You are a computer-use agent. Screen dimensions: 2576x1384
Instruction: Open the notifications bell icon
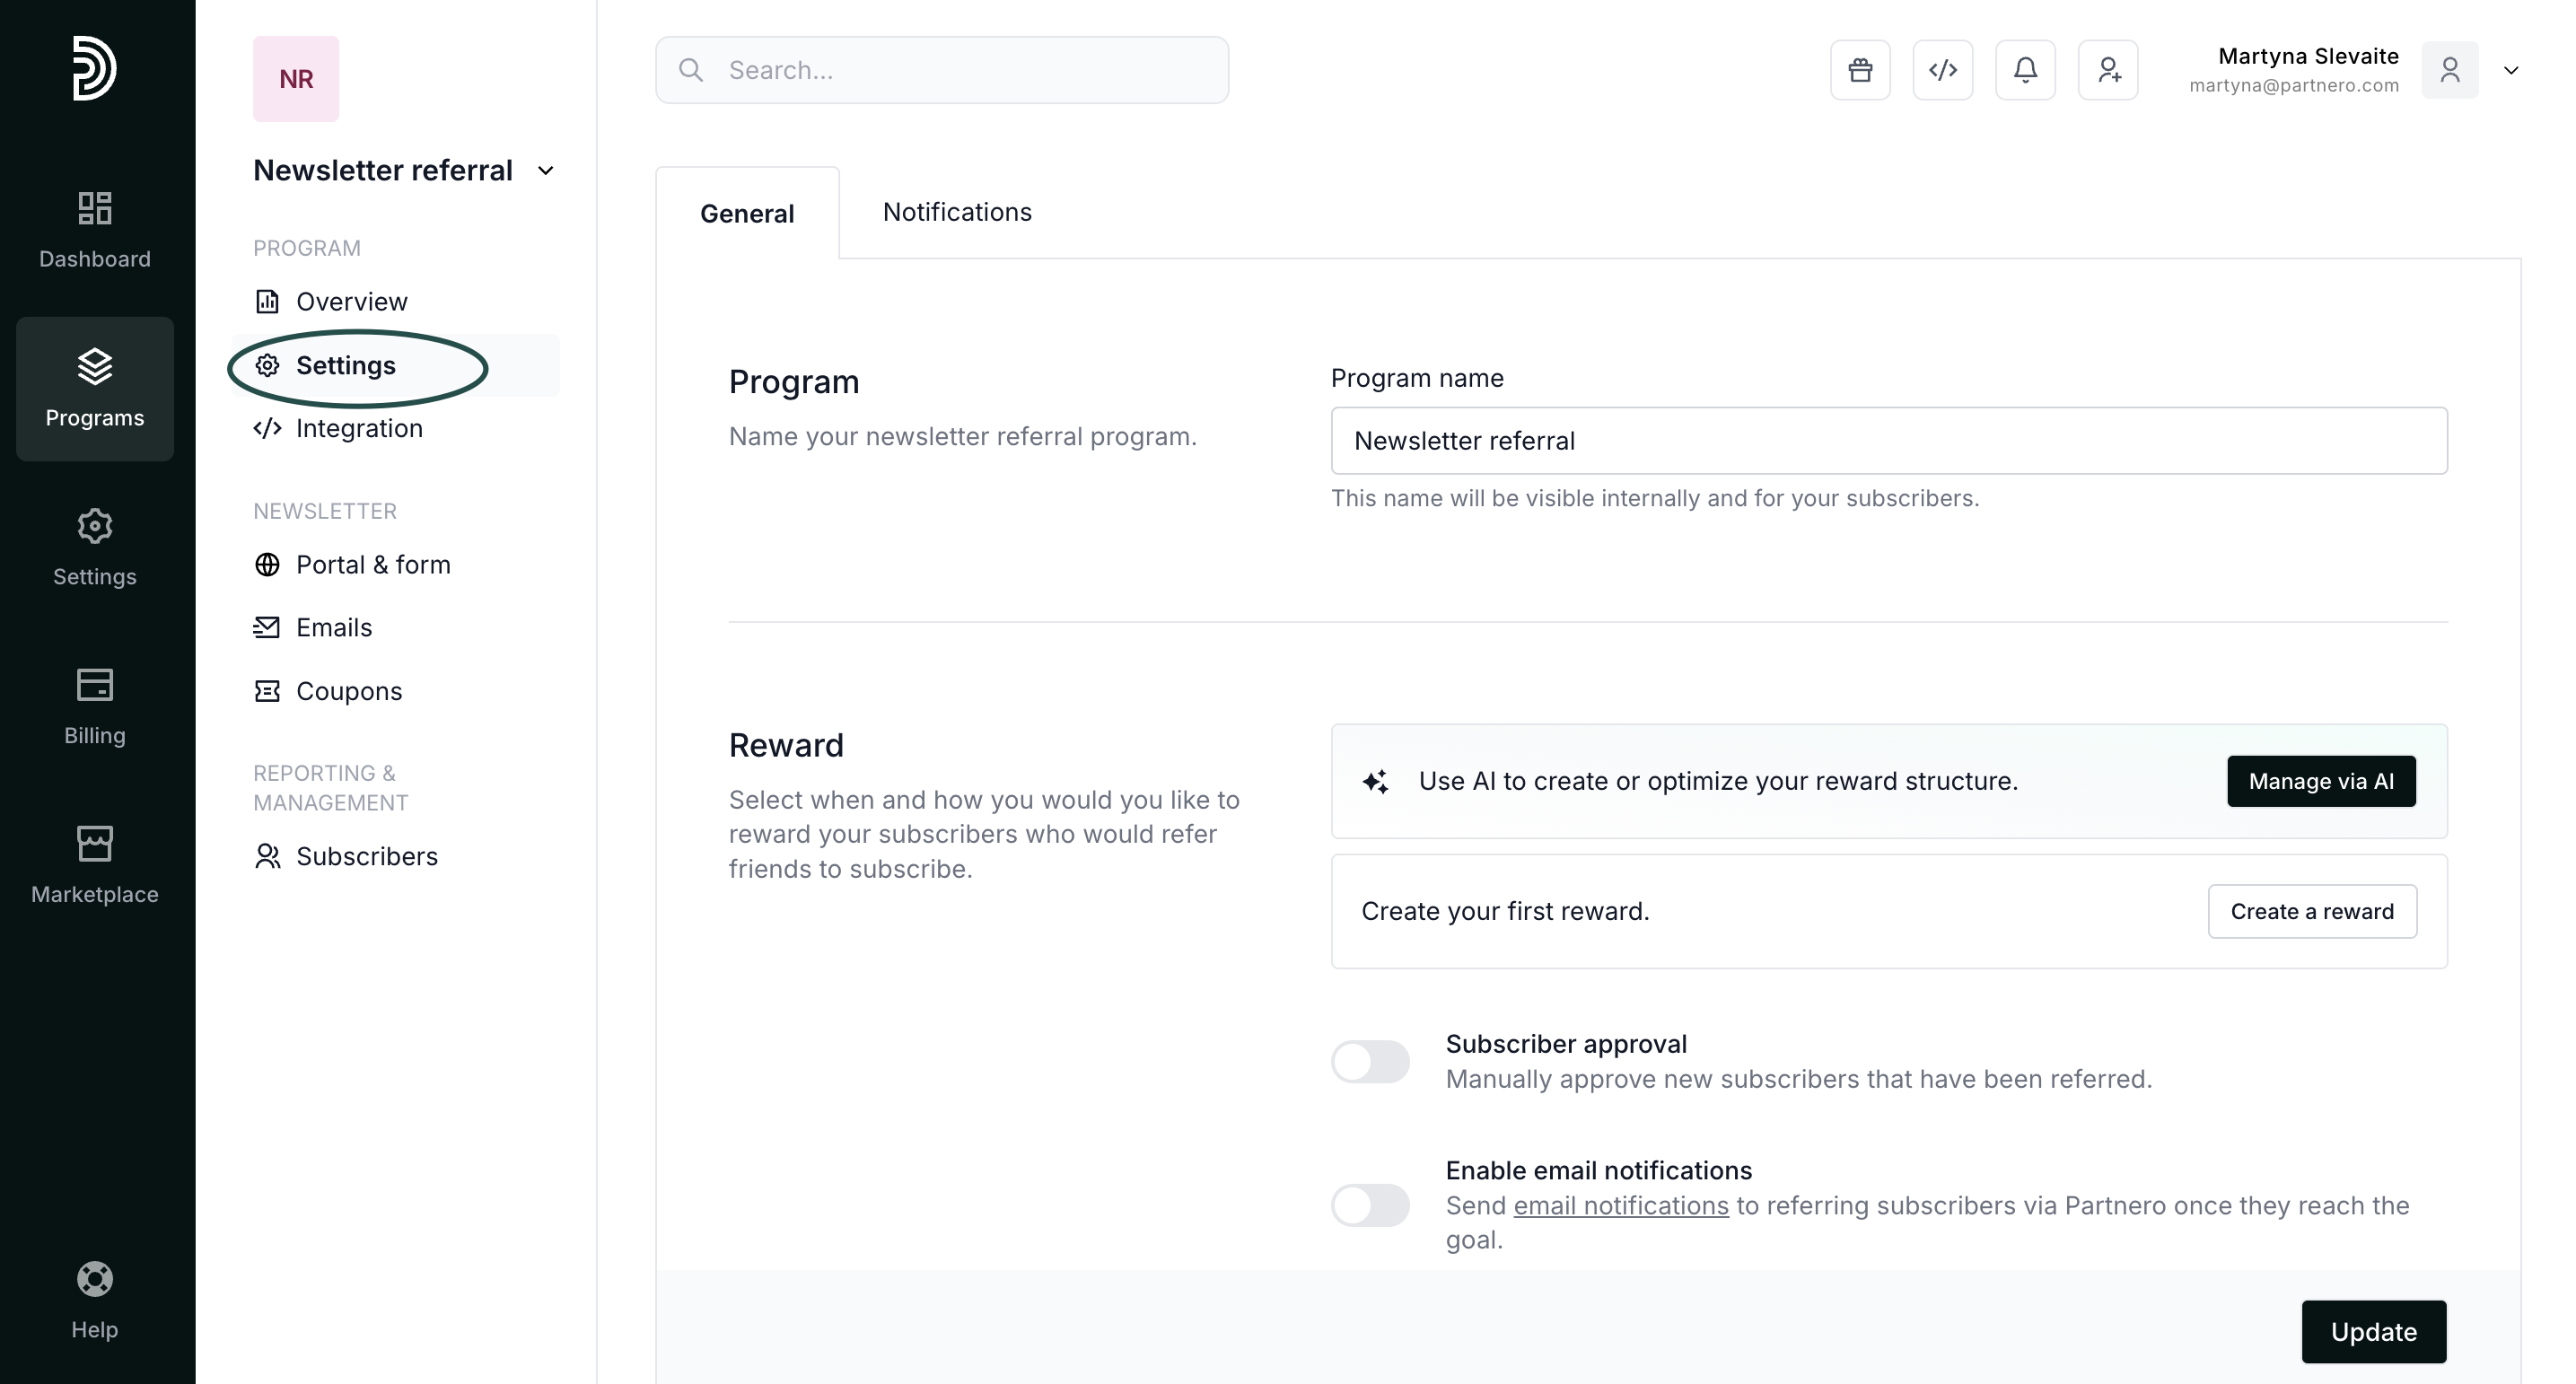[2025, 70]
